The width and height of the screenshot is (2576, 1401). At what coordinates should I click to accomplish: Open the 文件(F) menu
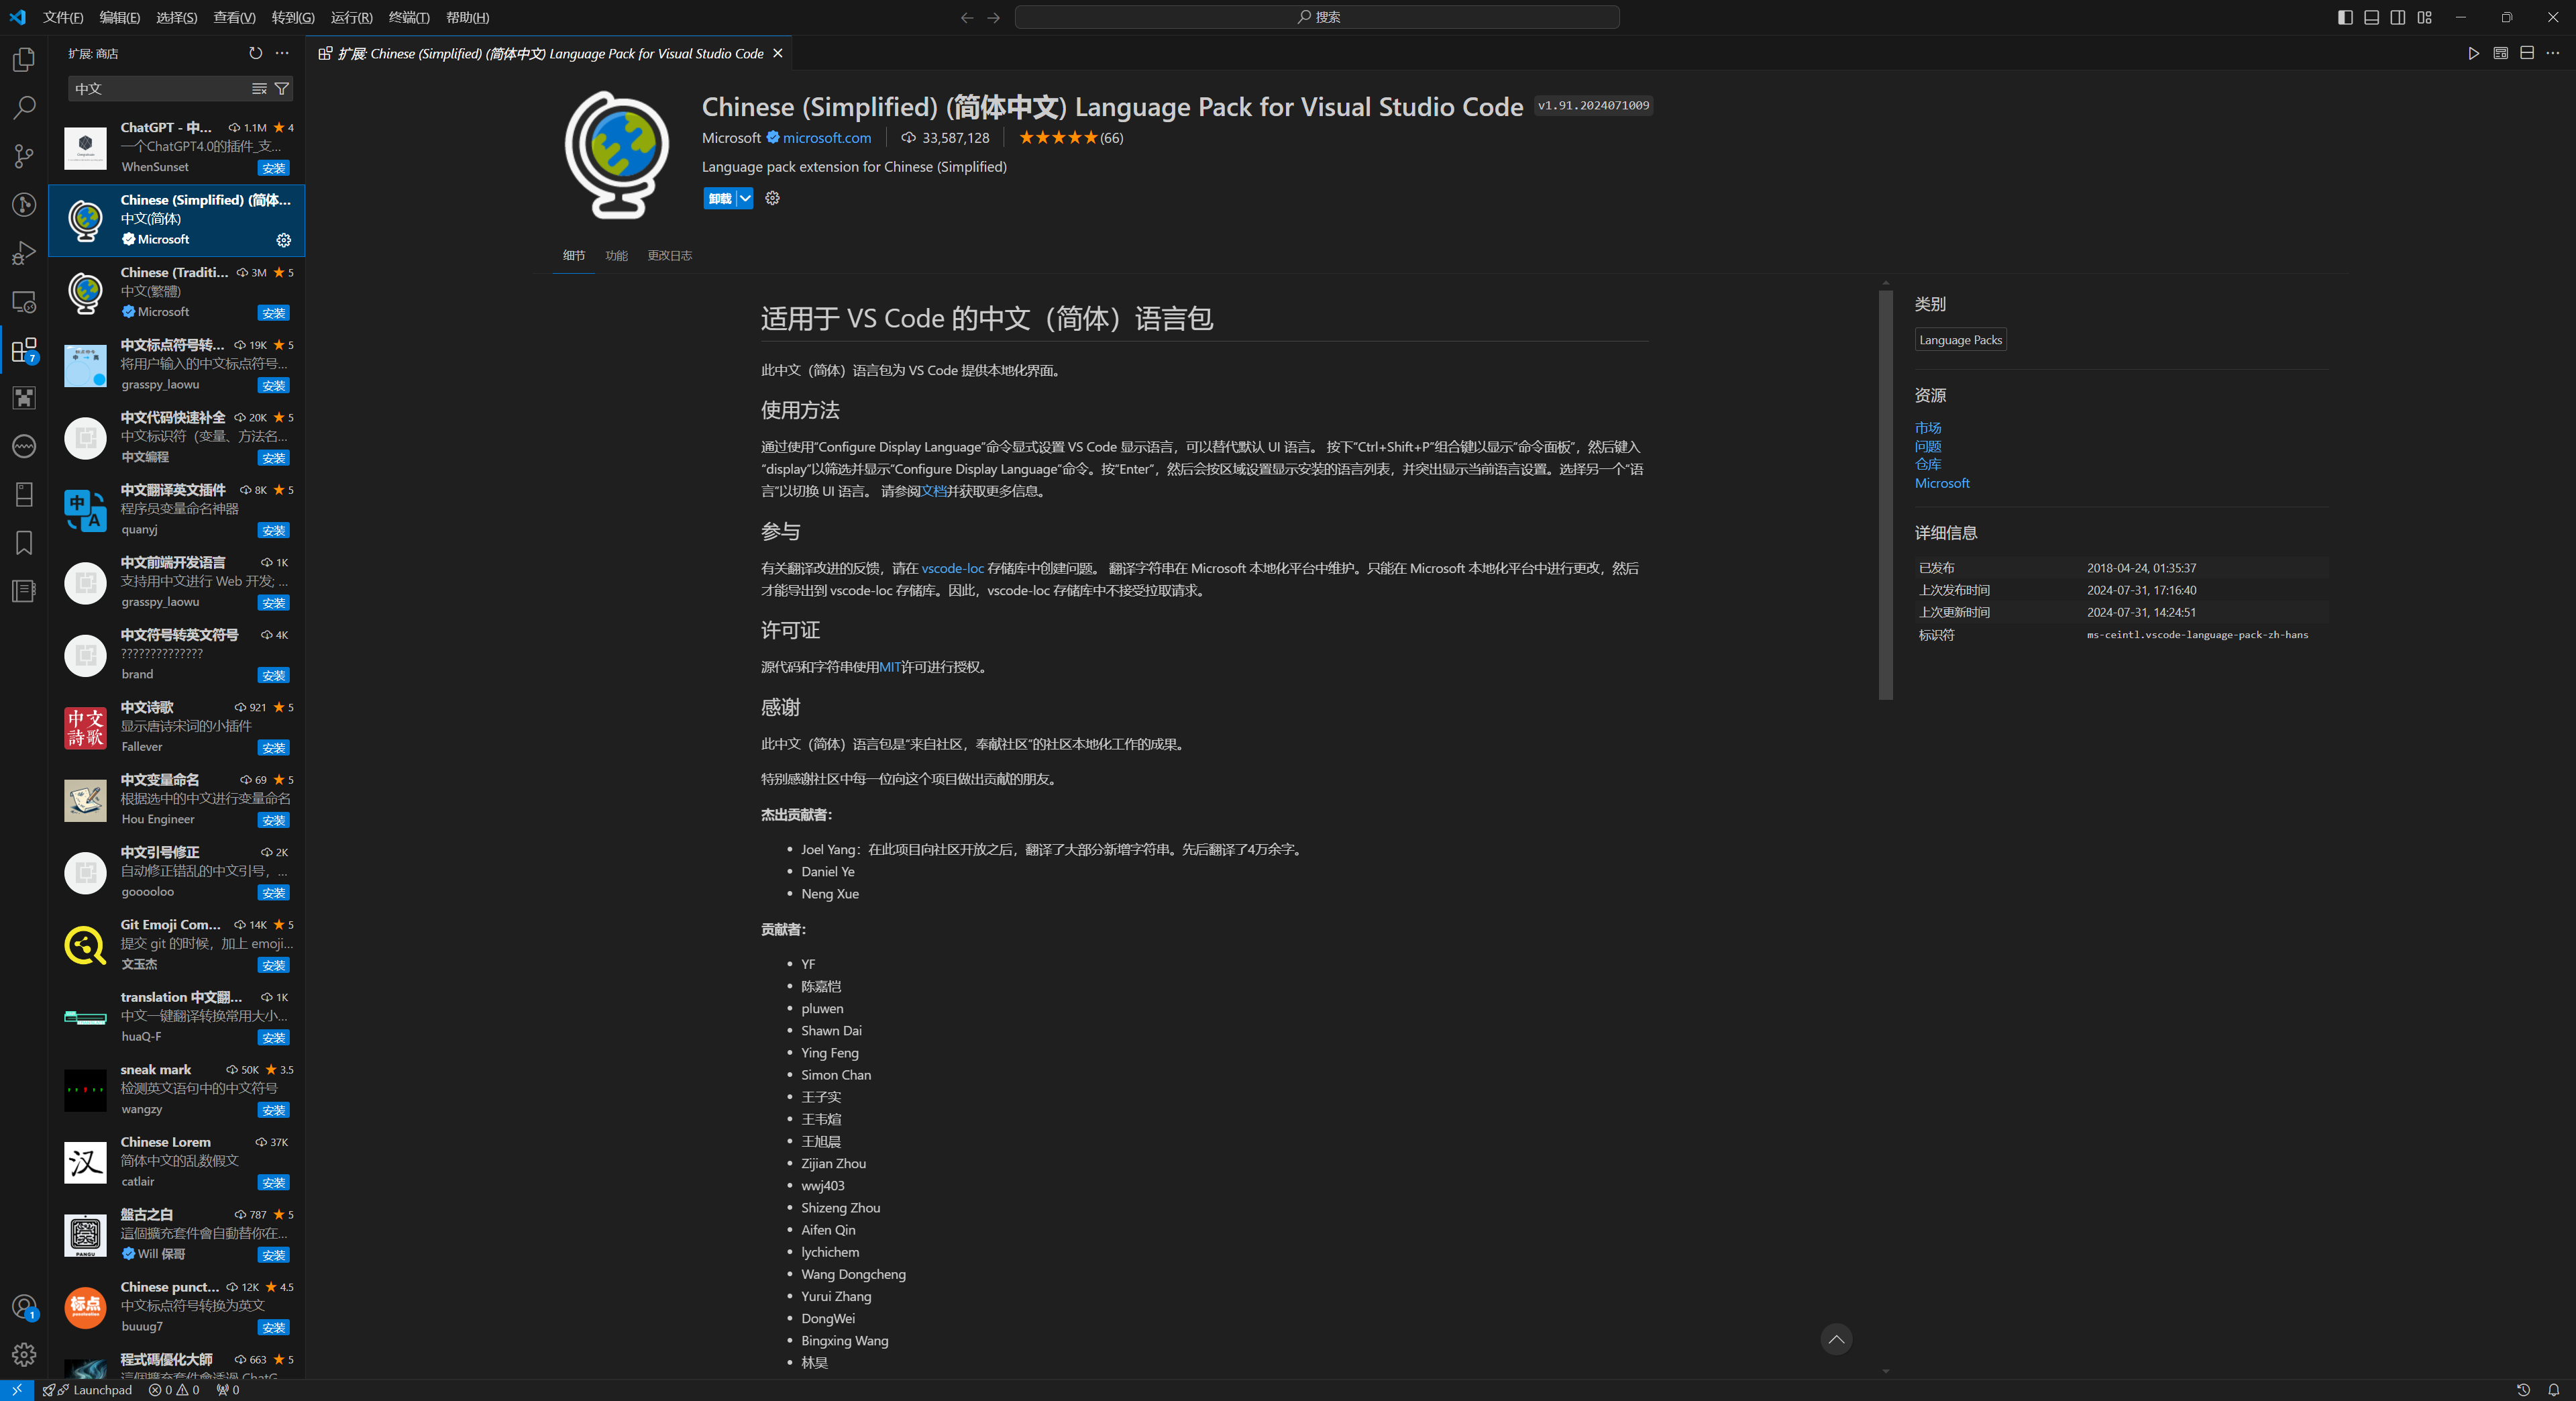pos(63,17)
